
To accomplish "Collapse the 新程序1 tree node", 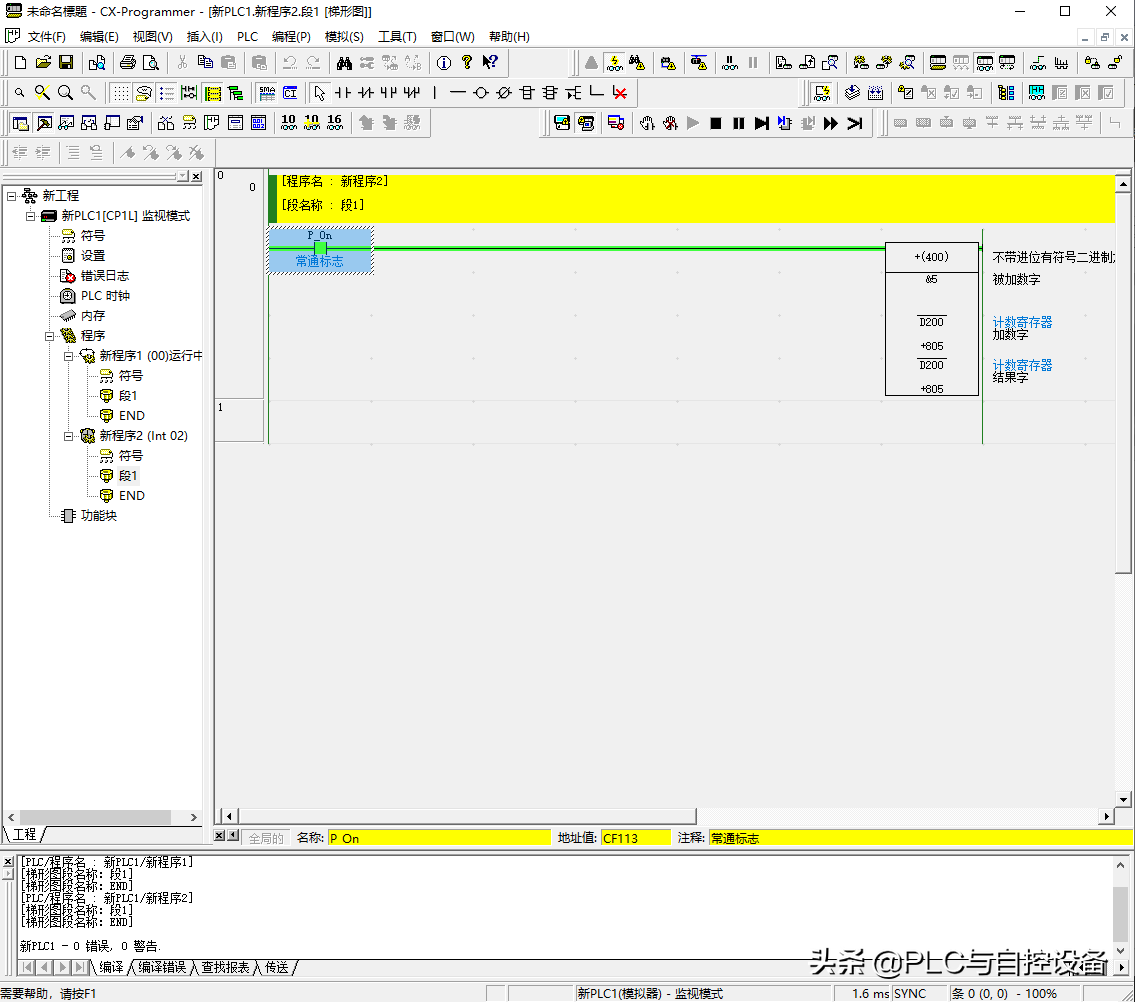I will (x=69, y=356).
